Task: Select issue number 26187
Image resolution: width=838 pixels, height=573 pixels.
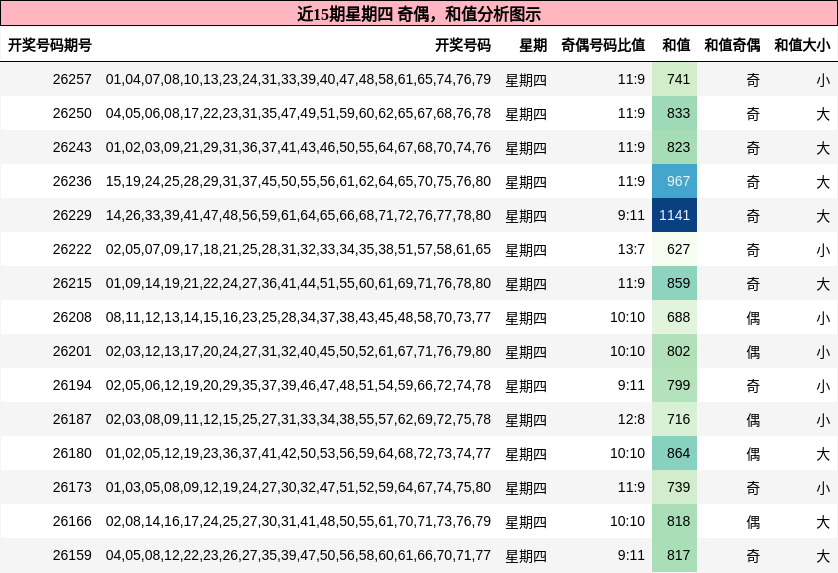Action: [72, 420]
